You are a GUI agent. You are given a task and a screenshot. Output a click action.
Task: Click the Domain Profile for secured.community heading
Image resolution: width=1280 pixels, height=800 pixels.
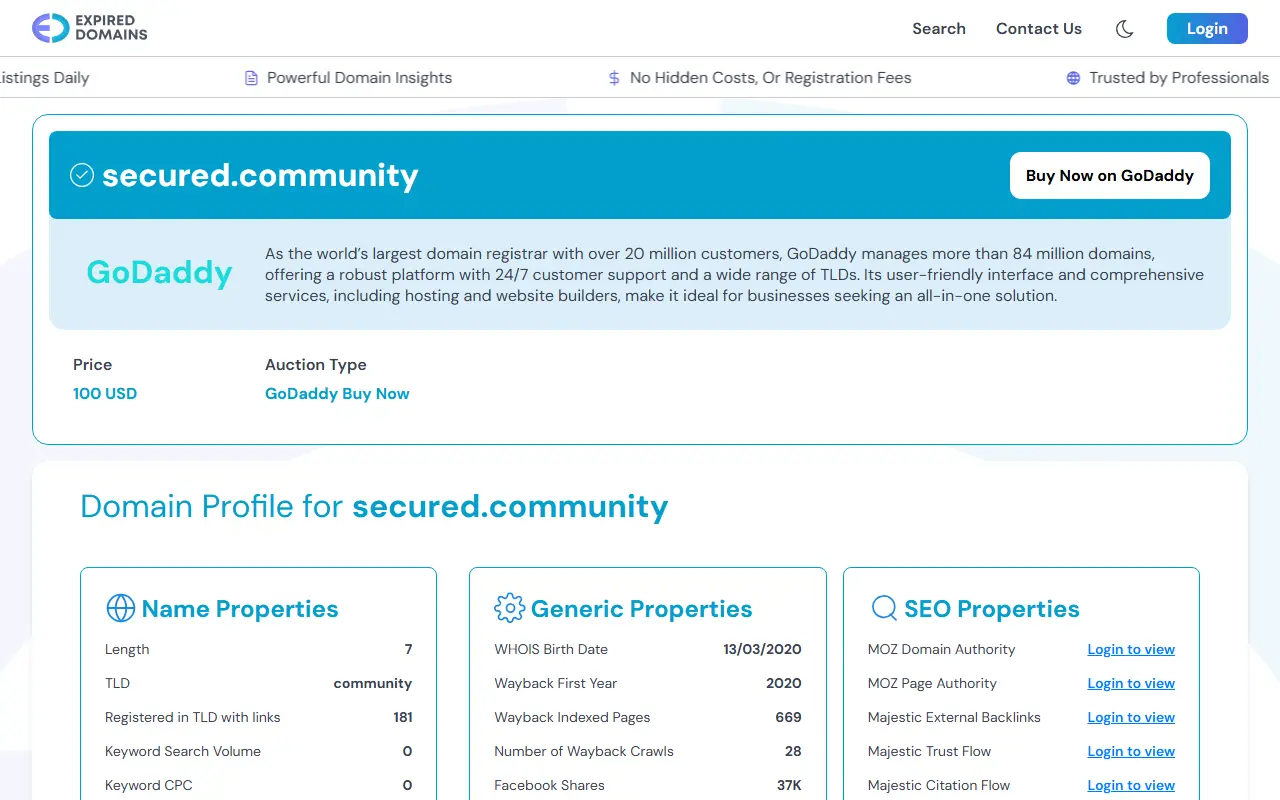[374, 506]
